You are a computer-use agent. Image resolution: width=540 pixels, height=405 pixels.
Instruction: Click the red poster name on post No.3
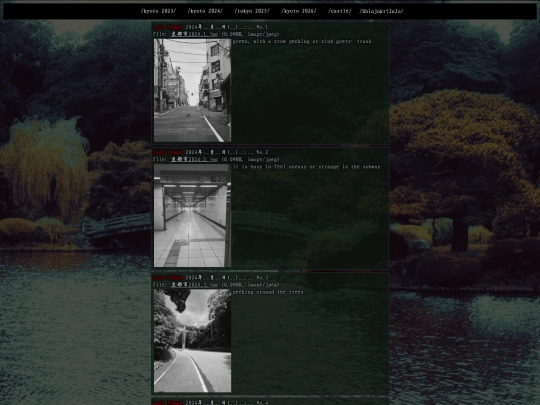coord(167,278)
